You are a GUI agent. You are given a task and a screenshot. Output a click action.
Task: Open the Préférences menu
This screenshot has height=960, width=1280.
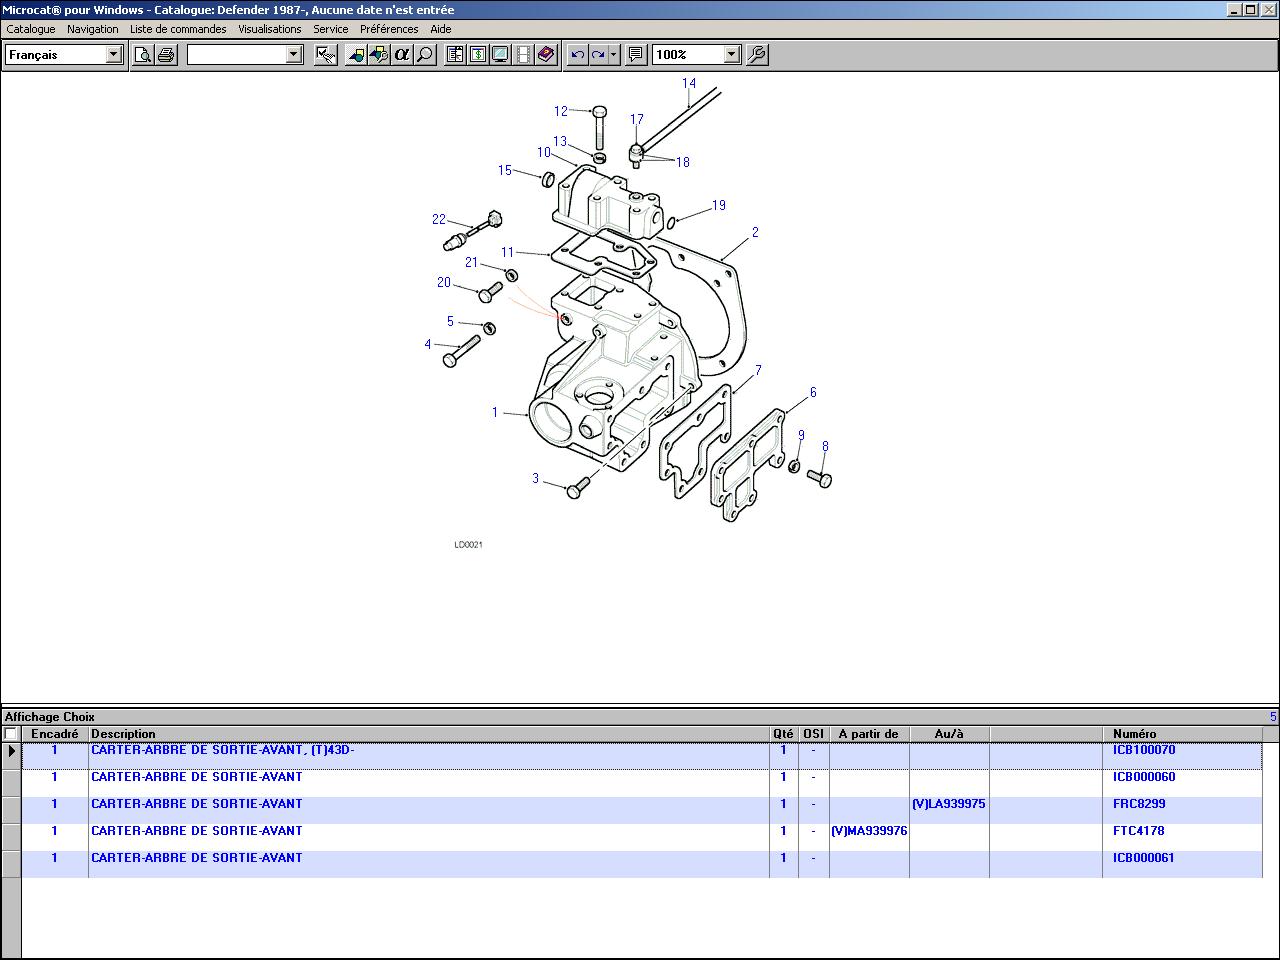pos(389,29)
